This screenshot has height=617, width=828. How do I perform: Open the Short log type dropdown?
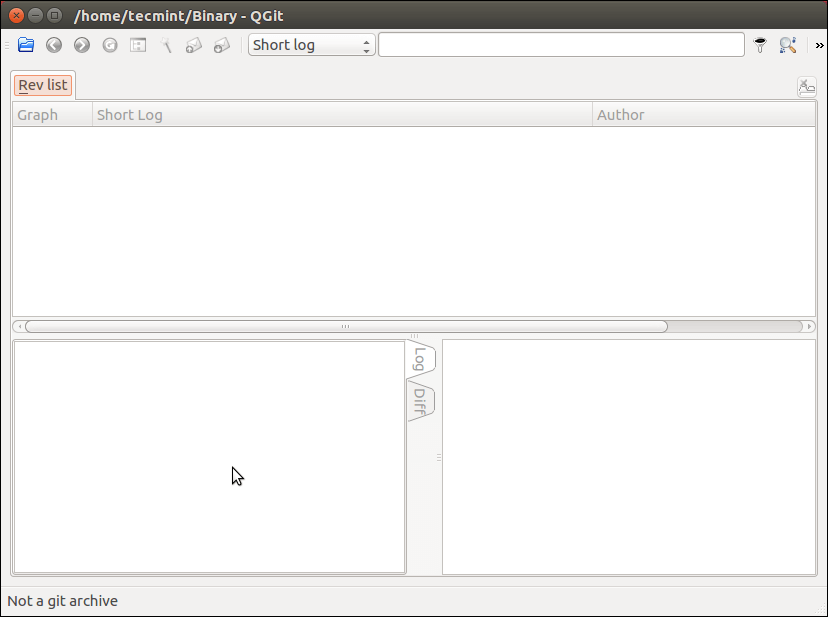click(300, 44)
